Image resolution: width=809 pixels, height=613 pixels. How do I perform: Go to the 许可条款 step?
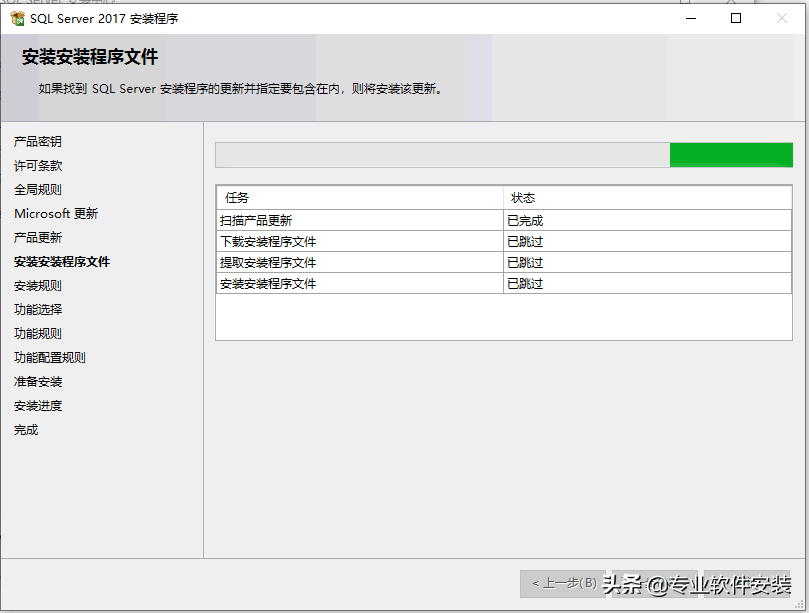(x=38, y=166)
